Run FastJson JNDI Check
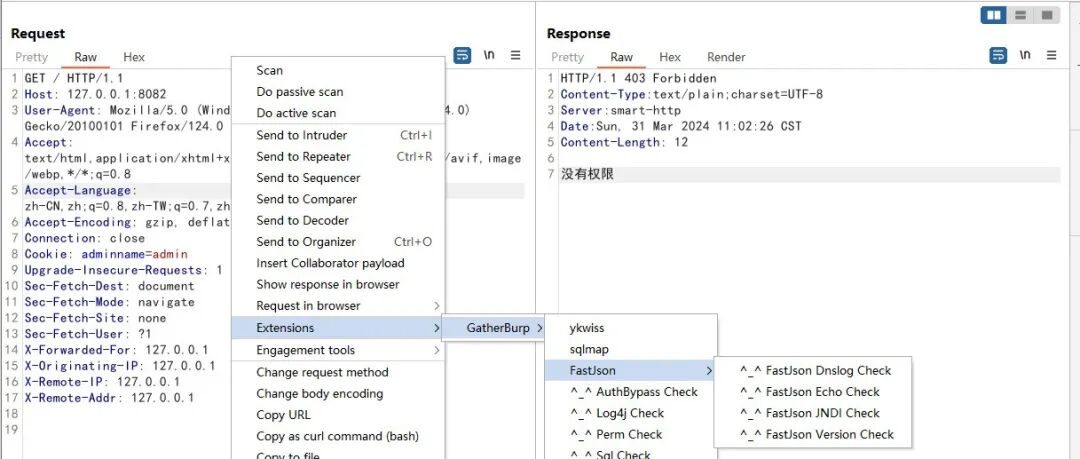Viewport: 1080px width, 459px height. pyautogui.click(x=813, y=414)
